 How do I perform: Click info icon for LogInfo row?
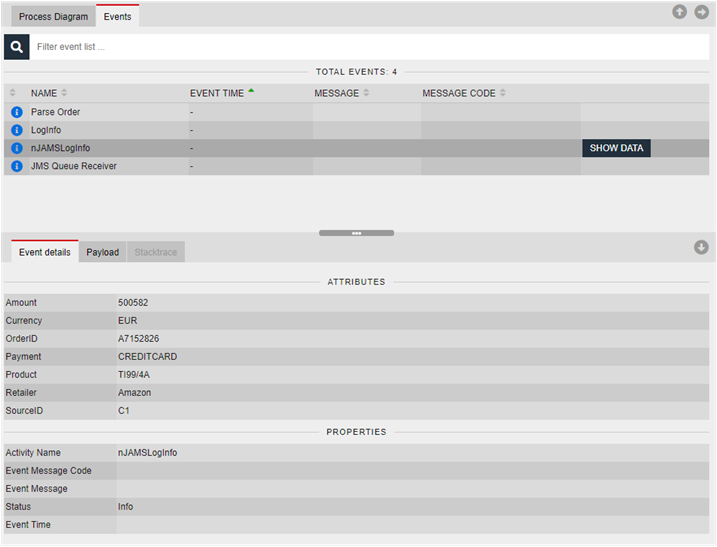(17, 130)
